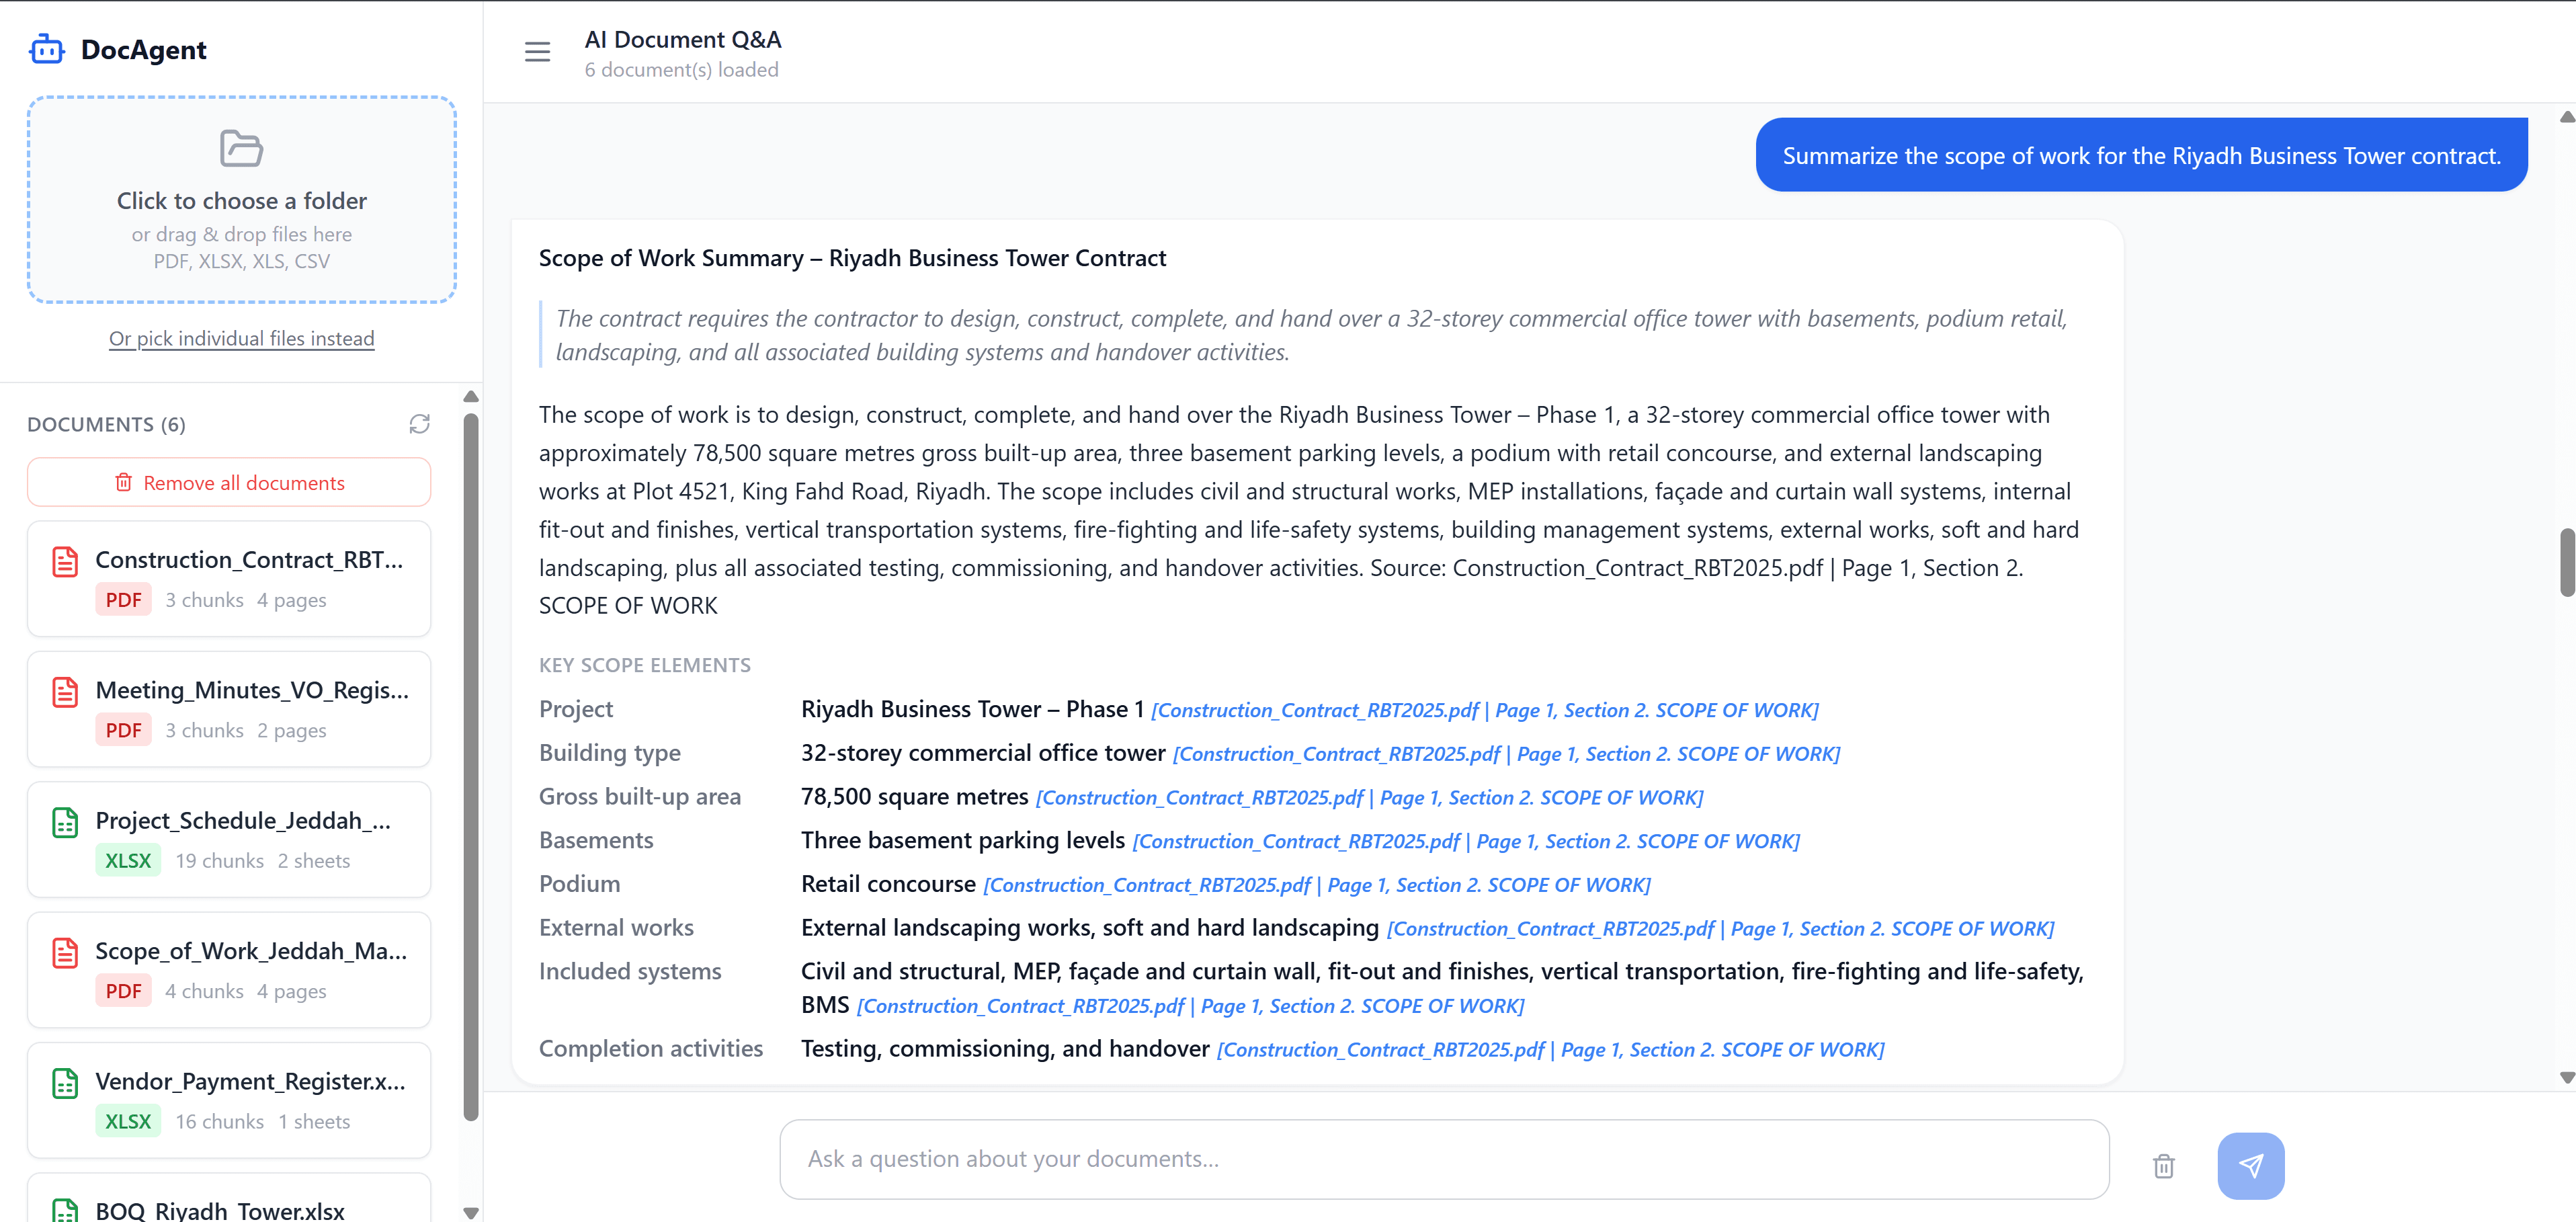Open citation link in Completion activities row
Image resolution: width=2576 pixels, height=1222 pixels.
coord(1550,1050)
